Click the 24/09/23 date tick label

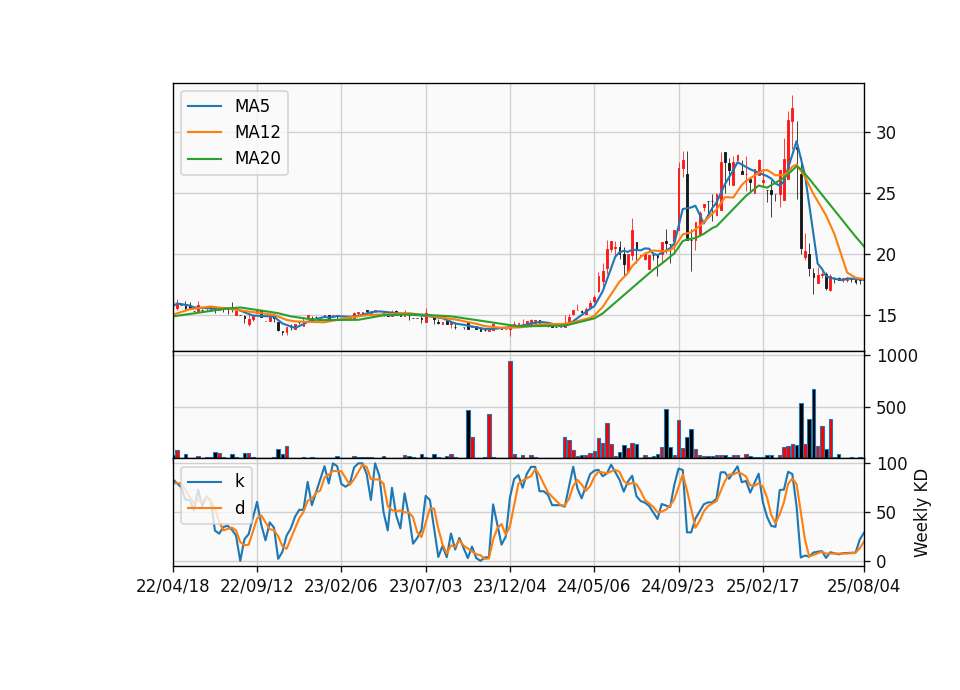(678, 586)
